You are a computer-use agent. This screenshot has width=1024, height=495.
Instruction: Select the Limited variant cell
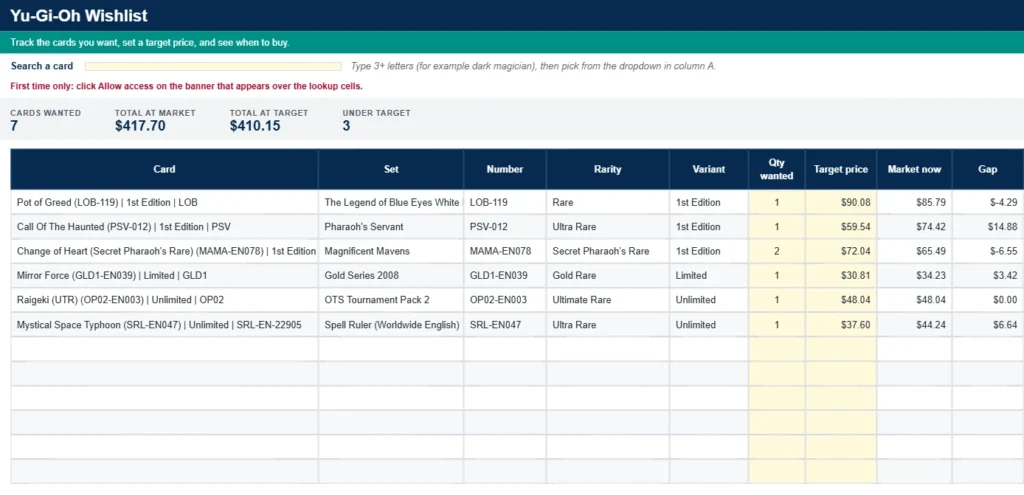(x=709, y=276)
